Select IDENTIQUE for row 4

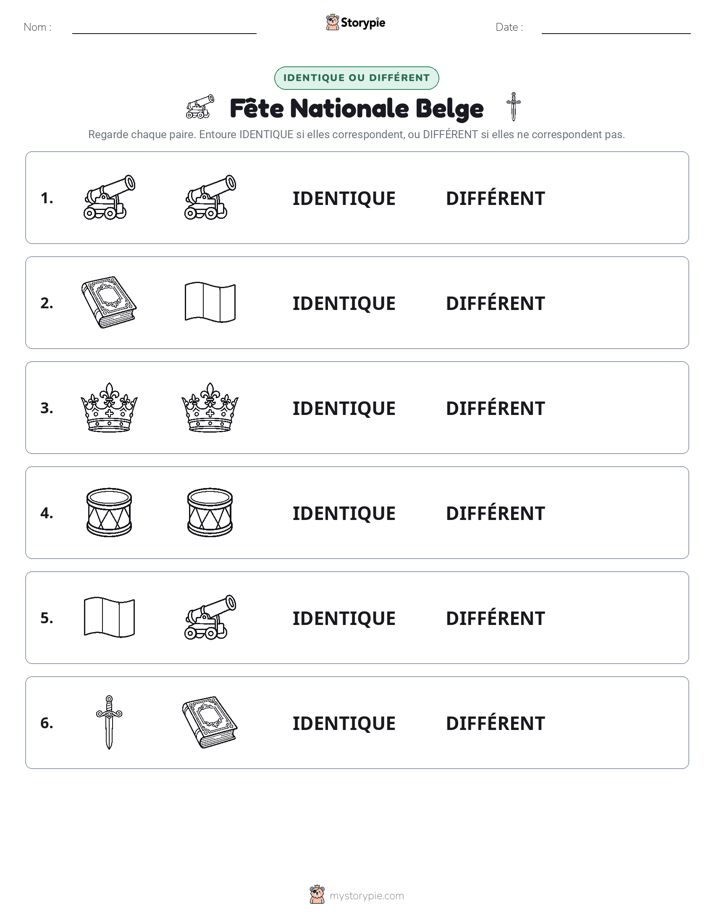point(344,513)
